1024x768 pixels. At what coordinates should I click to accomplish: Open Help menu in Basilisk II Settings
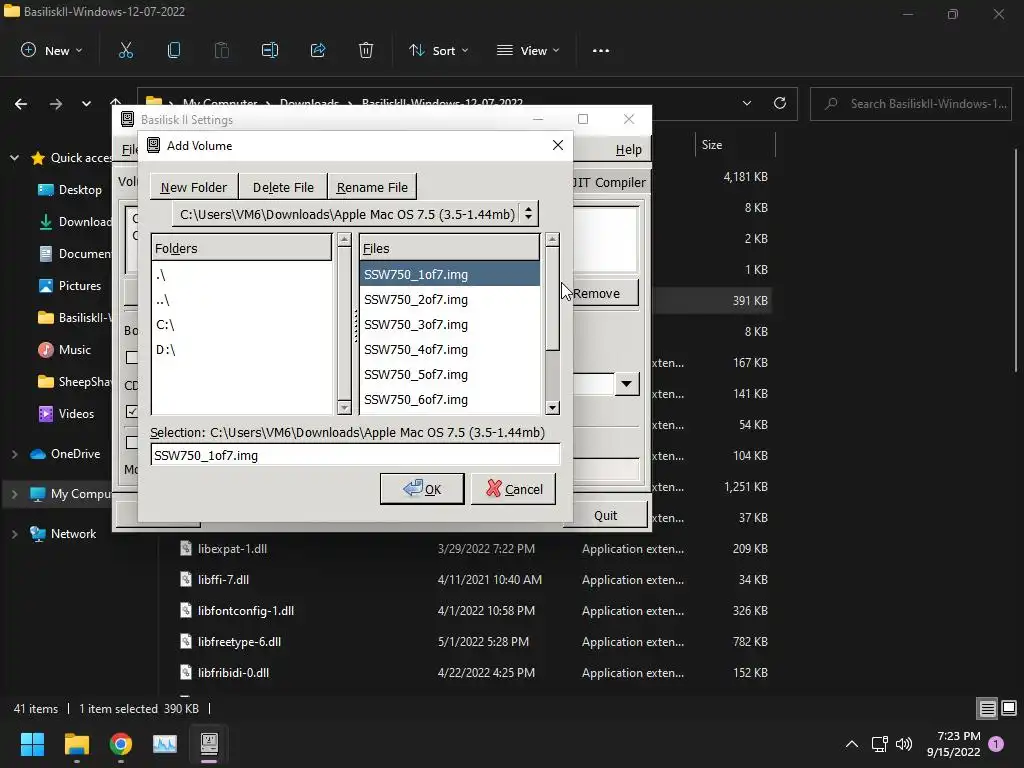[x=628, y=150]
